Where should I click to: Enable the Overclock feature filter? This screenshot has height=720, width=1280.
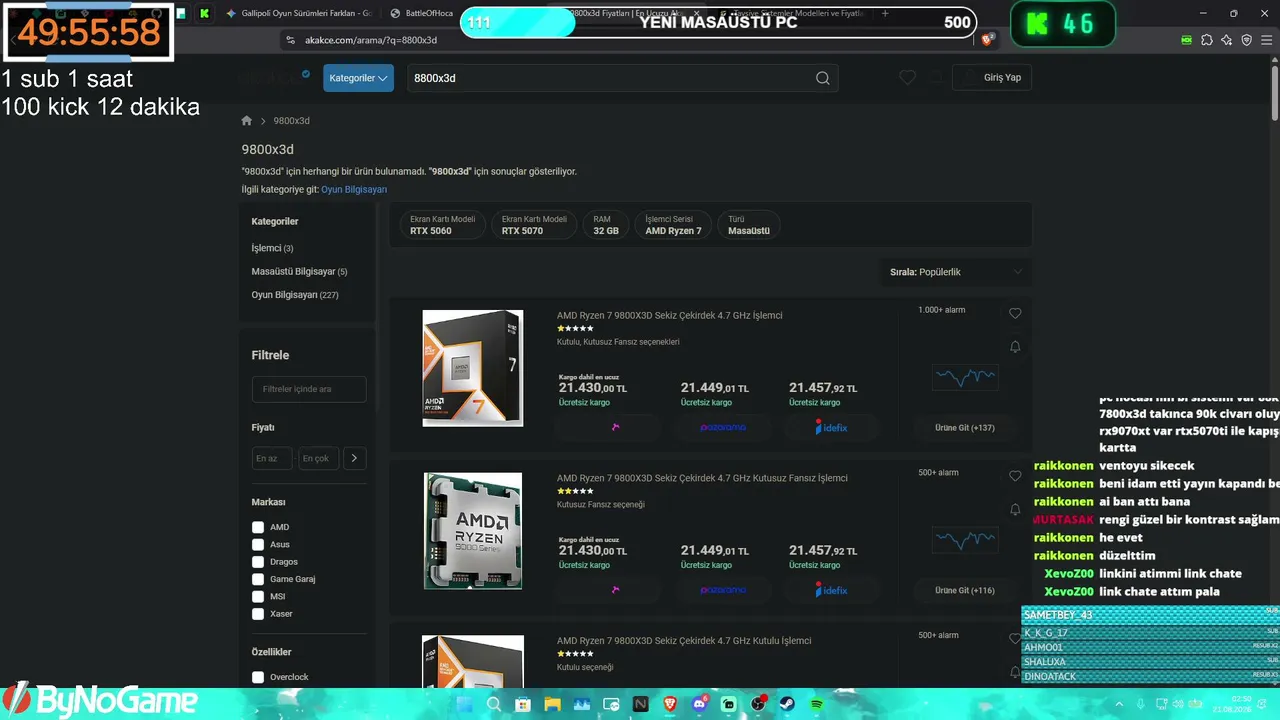pyautogui.click(x=258, y=677)
